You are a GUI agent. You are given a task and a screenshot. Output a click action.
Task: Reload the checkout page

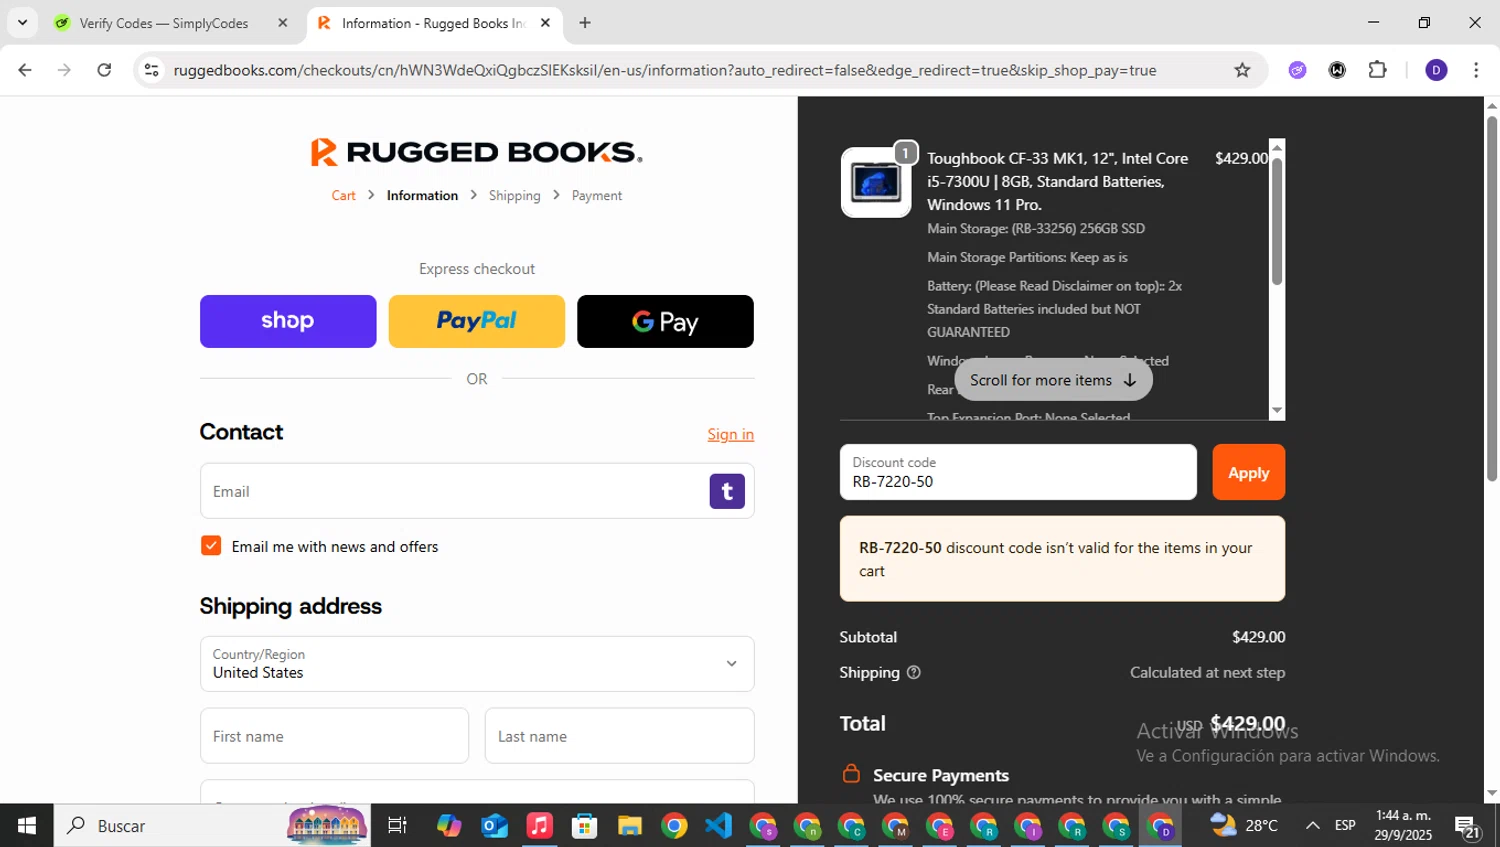(104, 70)
